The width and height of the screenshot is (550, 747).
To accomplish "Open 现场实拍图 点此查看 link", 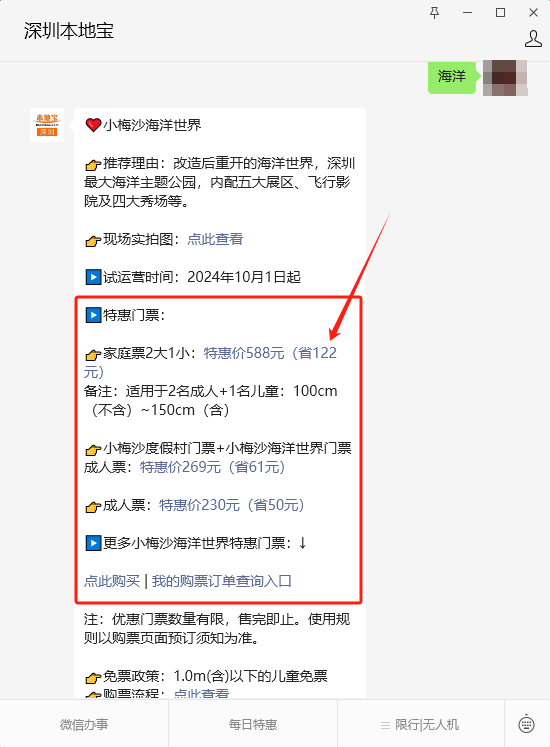I will [x=215, y=239].
